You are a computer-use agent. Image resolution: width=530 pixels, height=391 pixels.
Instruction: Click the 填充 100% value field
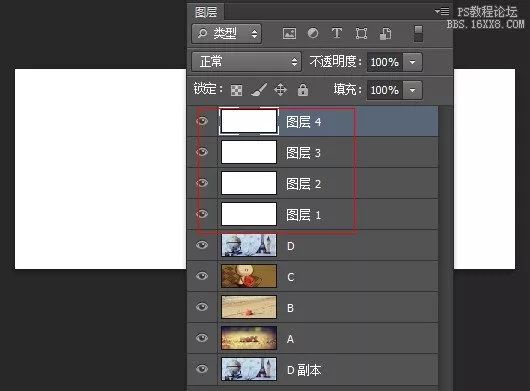385,90
